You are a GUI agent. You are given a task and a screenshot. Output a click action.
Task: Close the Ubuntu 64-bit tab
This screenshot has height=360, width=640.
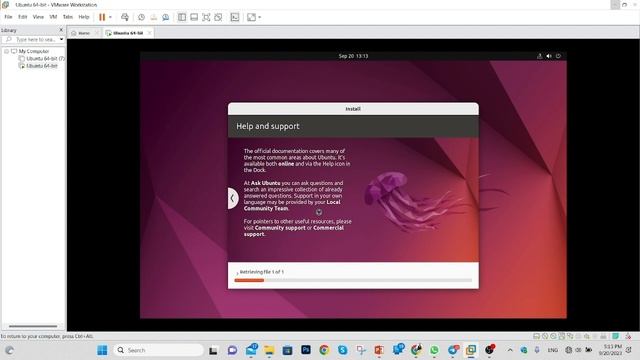coord(149,33)
